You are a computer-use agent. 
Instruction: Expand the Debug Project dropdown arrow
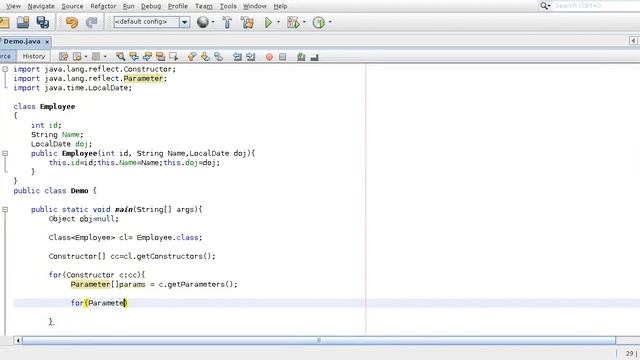coord(304,22)
